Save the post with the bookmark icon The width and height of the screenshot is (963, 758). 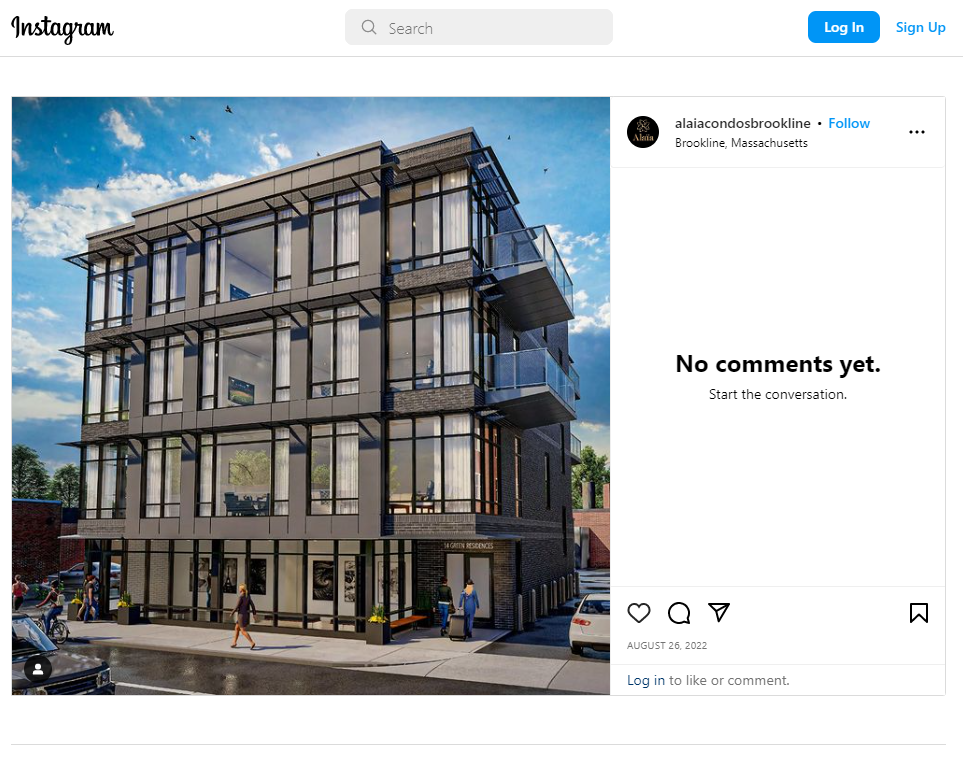pos(919,613)
